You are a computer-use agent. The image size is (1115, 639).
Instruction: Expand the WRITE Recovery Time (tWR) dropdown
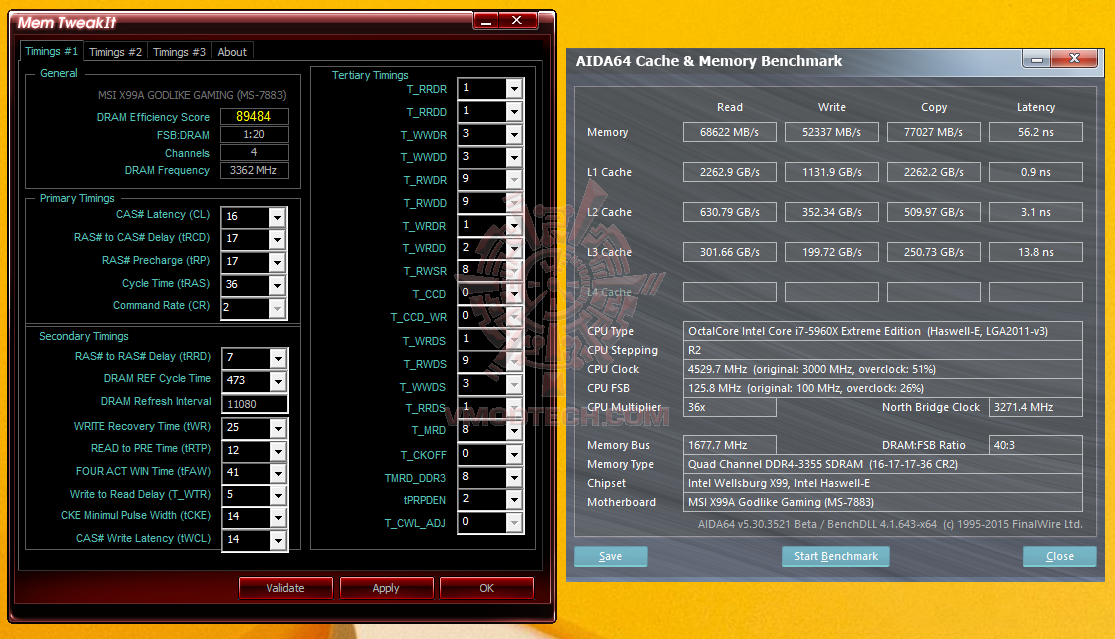278,428
